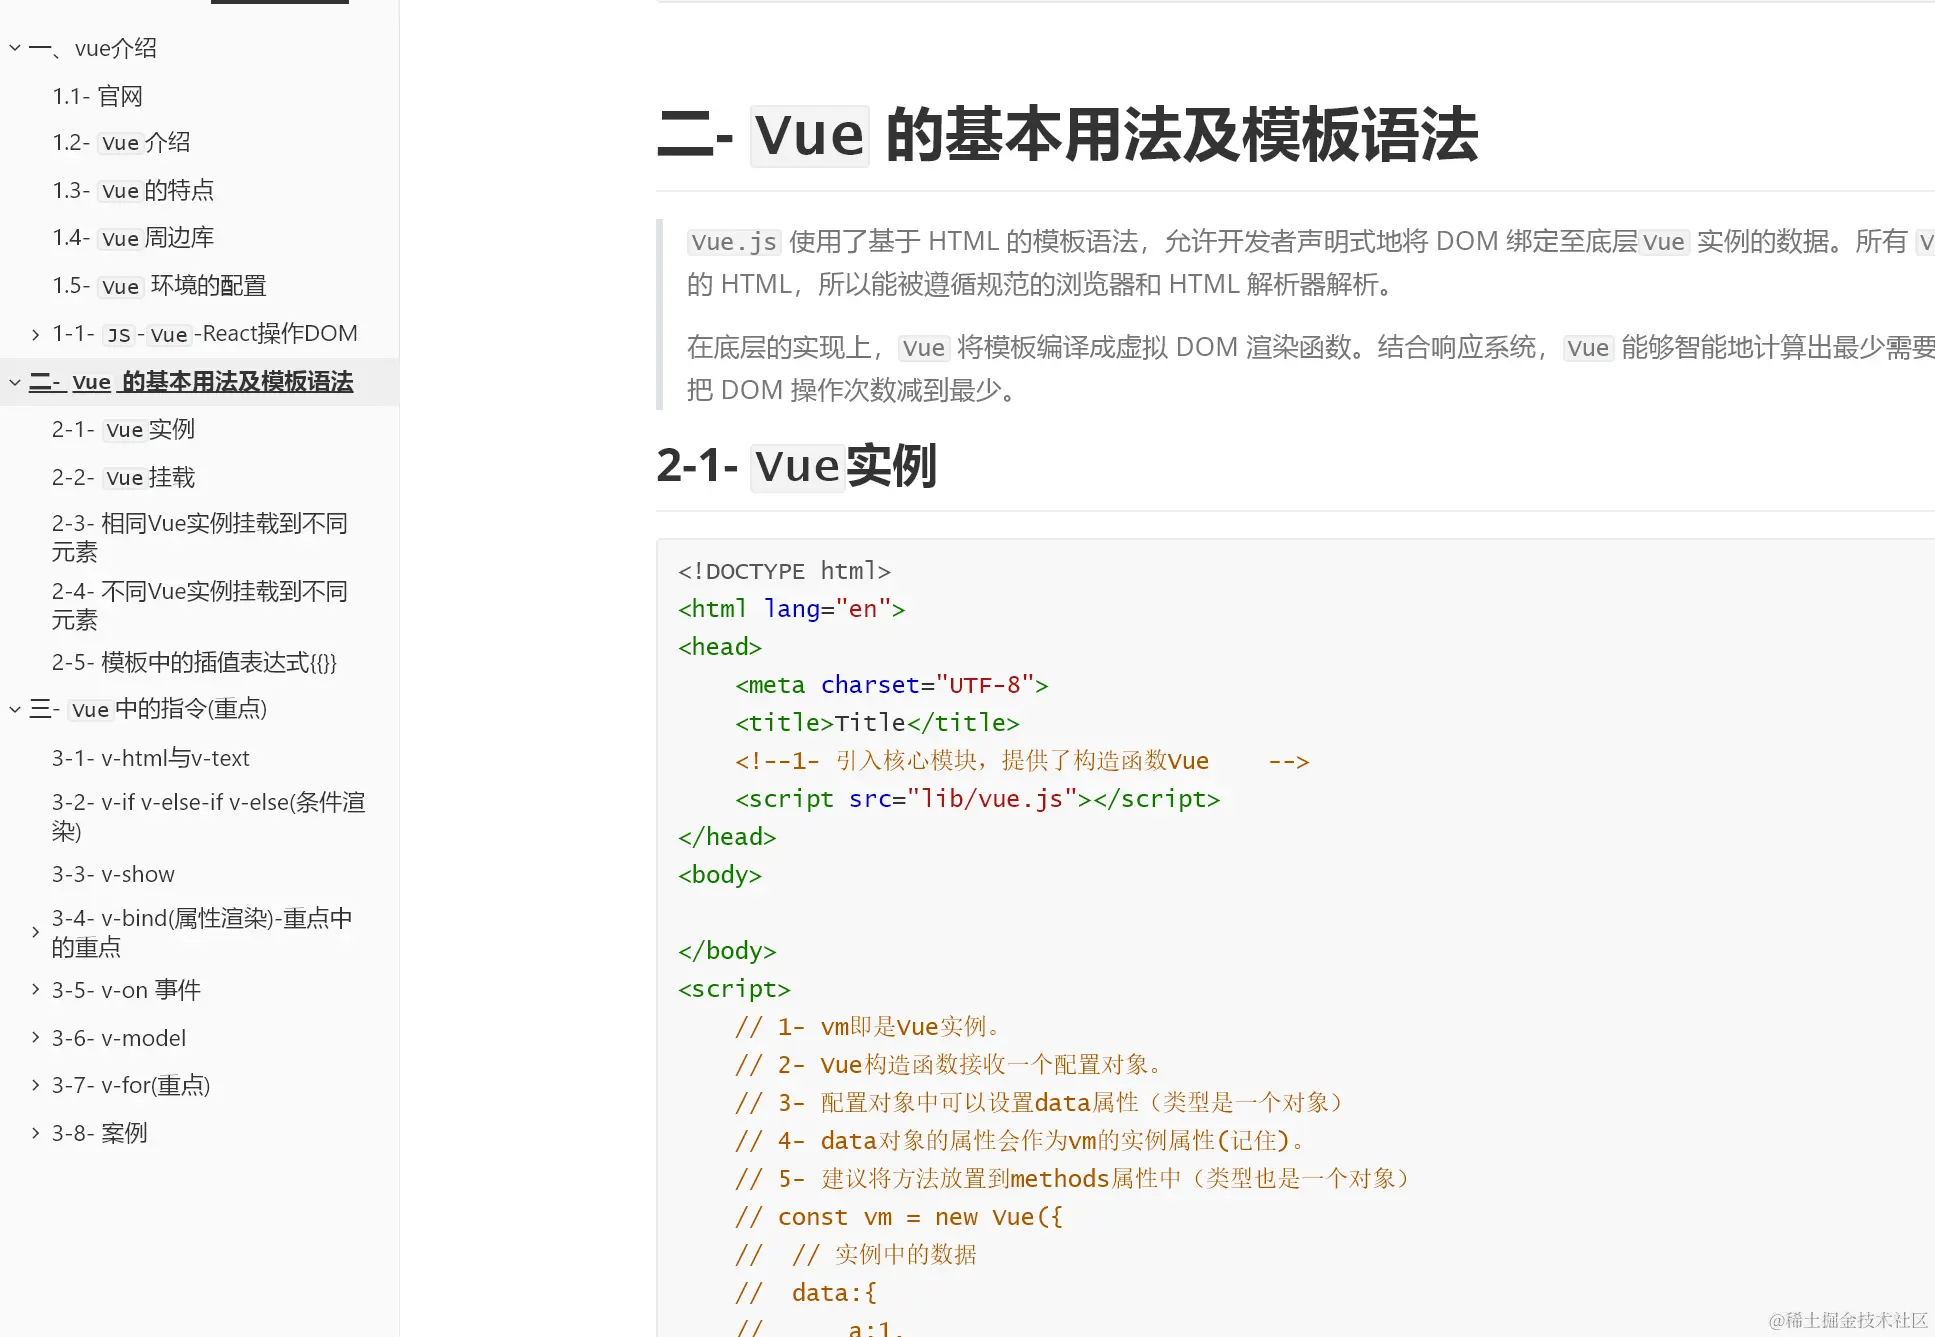Go to 3-3- v-show section
This screenshot has width=1935, height=1337.
click(x=113, y=874)
